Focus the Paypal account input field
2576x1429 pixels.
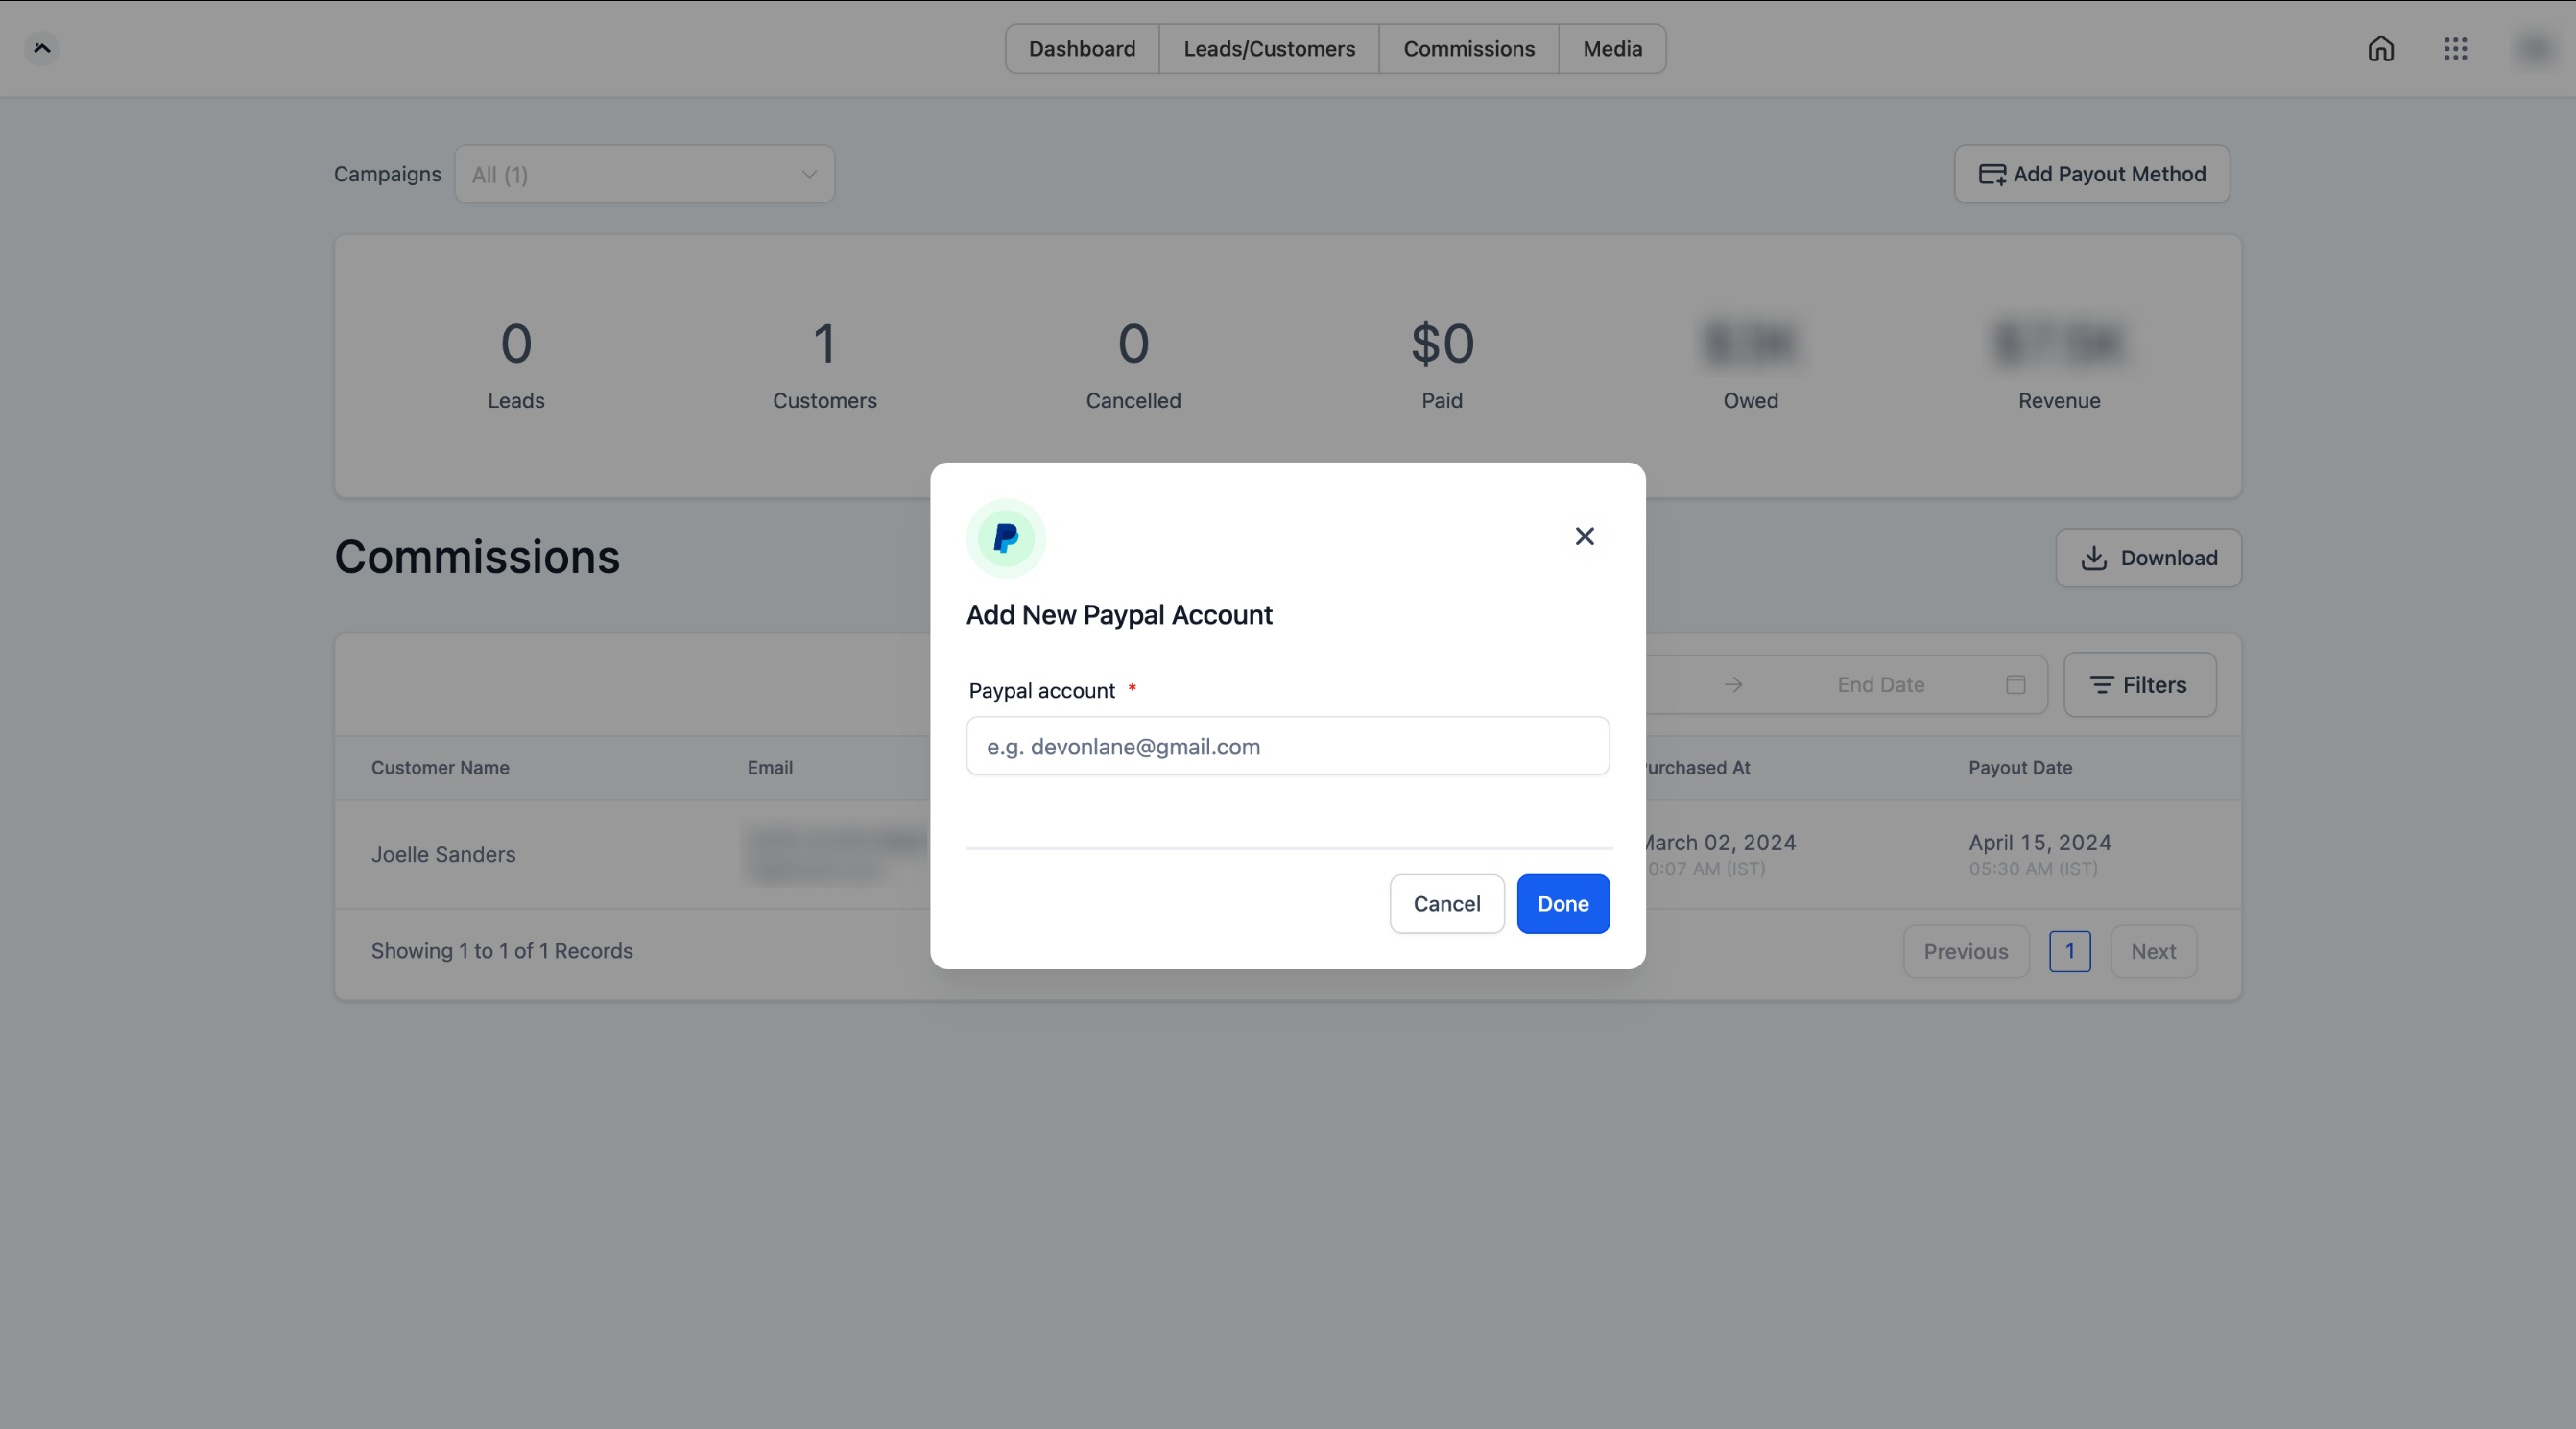tap(1287, 746)
